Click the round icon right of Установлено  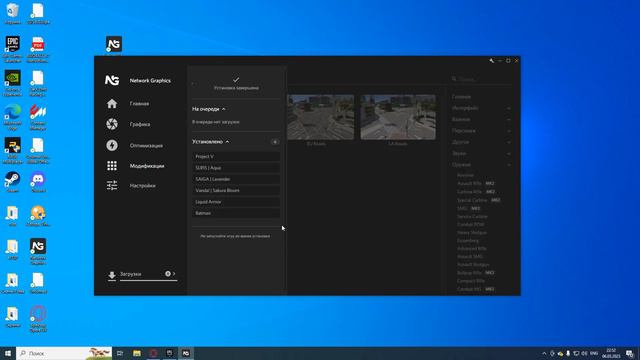tap(275, 142)
